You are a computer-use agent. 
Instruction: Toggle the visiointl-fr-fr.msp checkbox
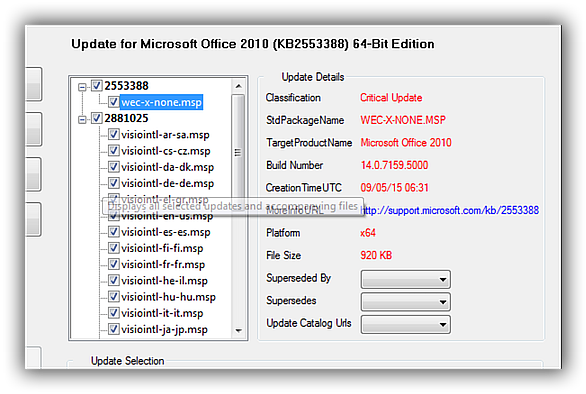(x=114, y=264)
